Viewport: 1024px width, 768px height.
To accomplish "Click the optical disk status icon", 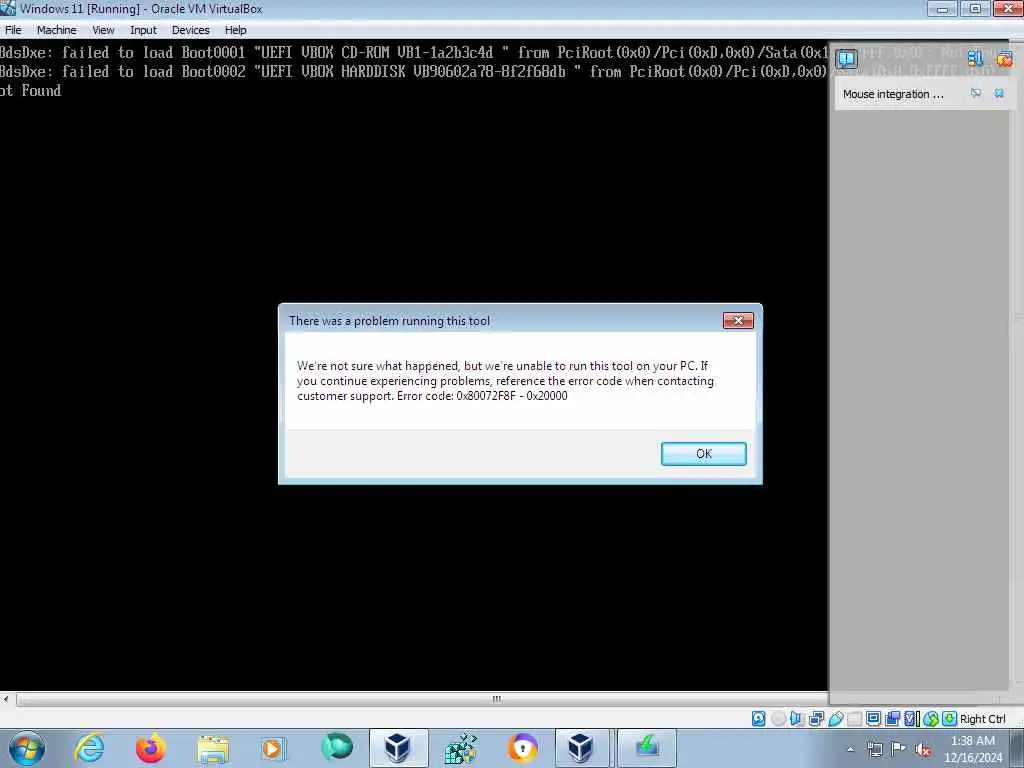I will [x=778, y=719].
